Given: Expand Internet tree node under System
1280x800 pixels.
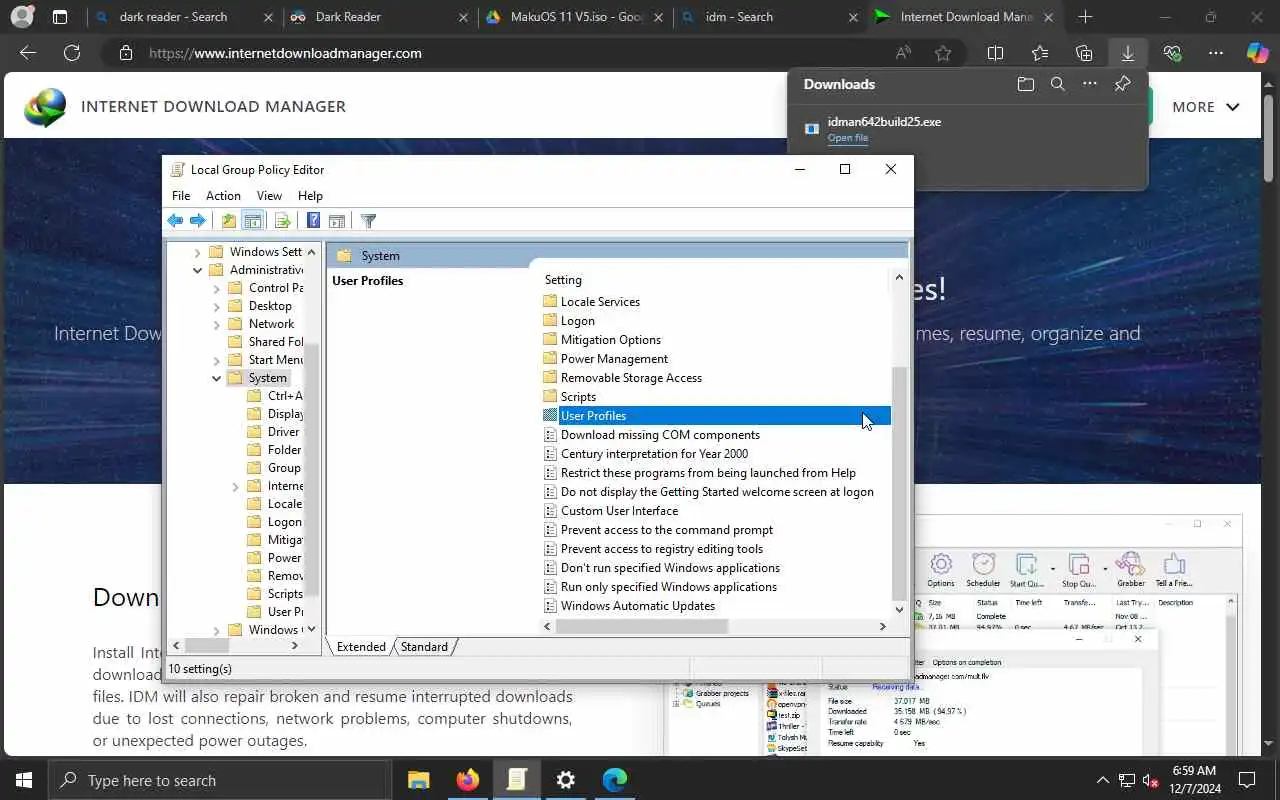Looking at the screenshot, I should pyautogui.click(x=236, y=486).
